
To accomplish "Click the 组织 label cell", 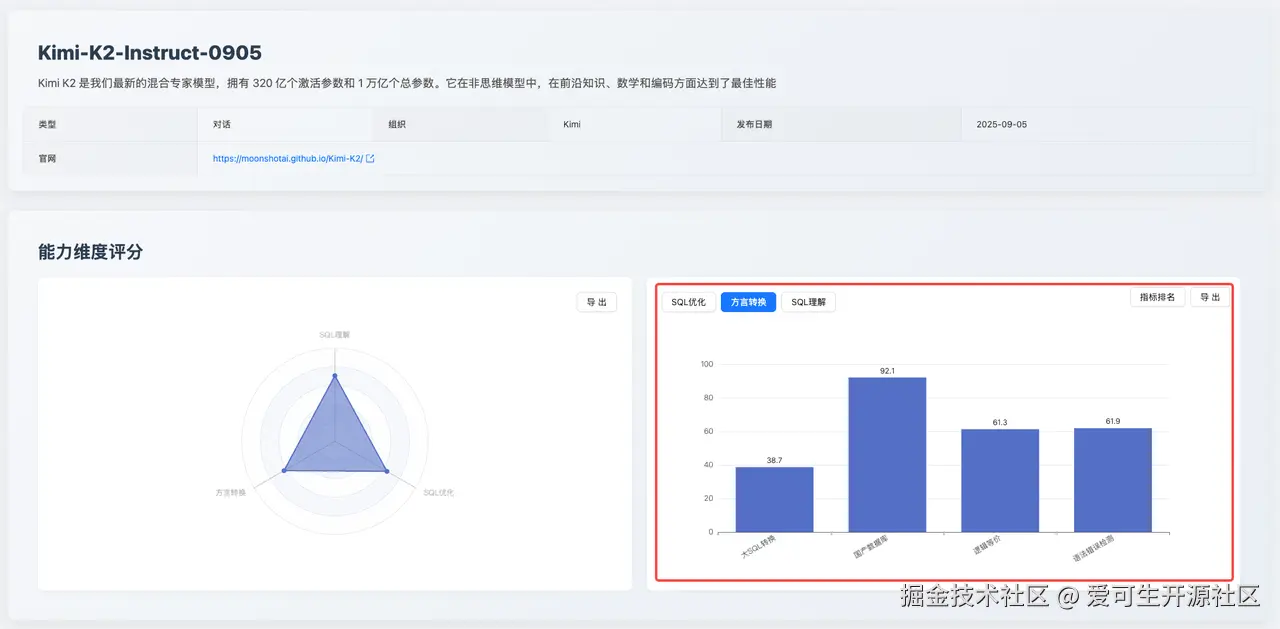I will 460,125.
